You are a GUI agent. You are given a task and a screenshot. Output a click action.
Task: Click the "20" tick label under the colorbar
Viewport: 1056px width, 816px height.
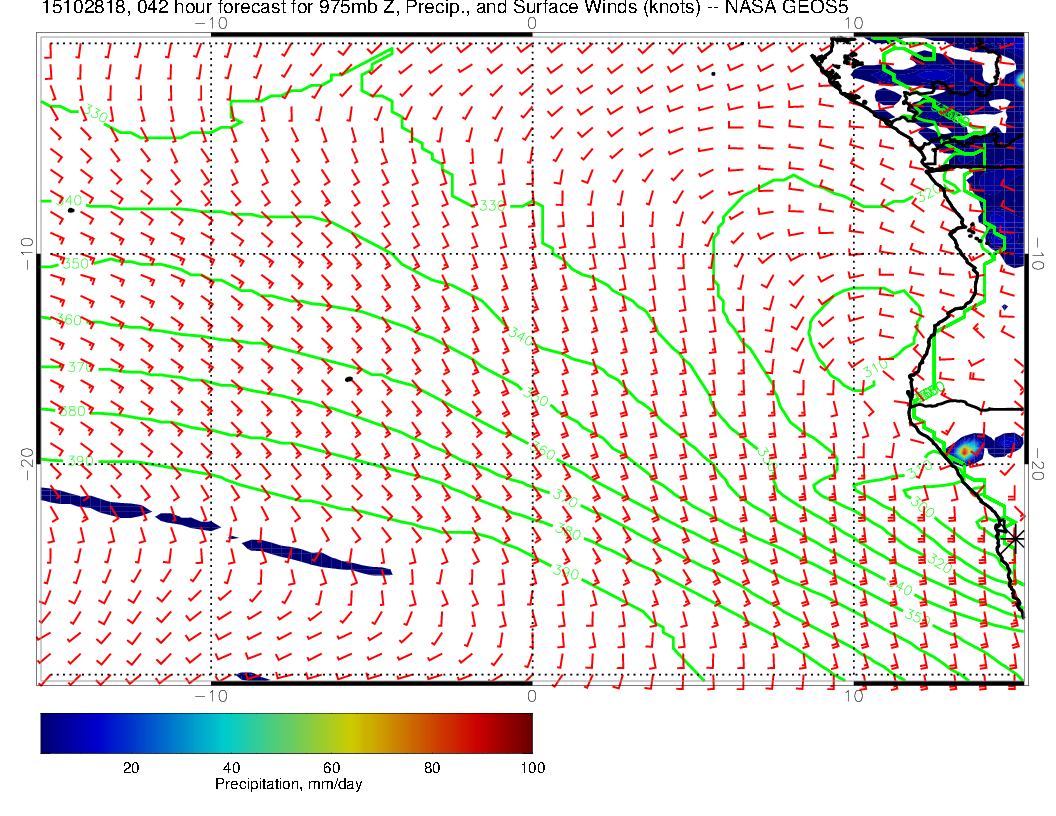pos(131,768)
